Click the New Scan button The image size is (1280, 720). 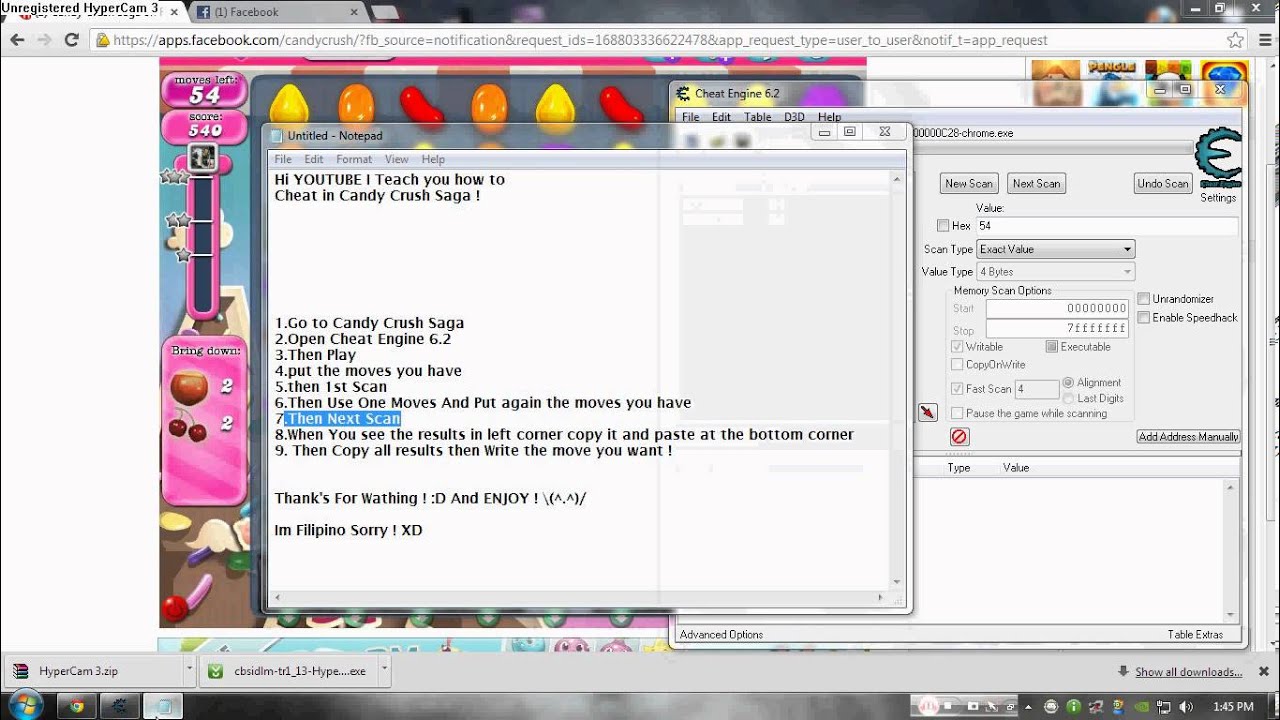(x=969, y=184)
